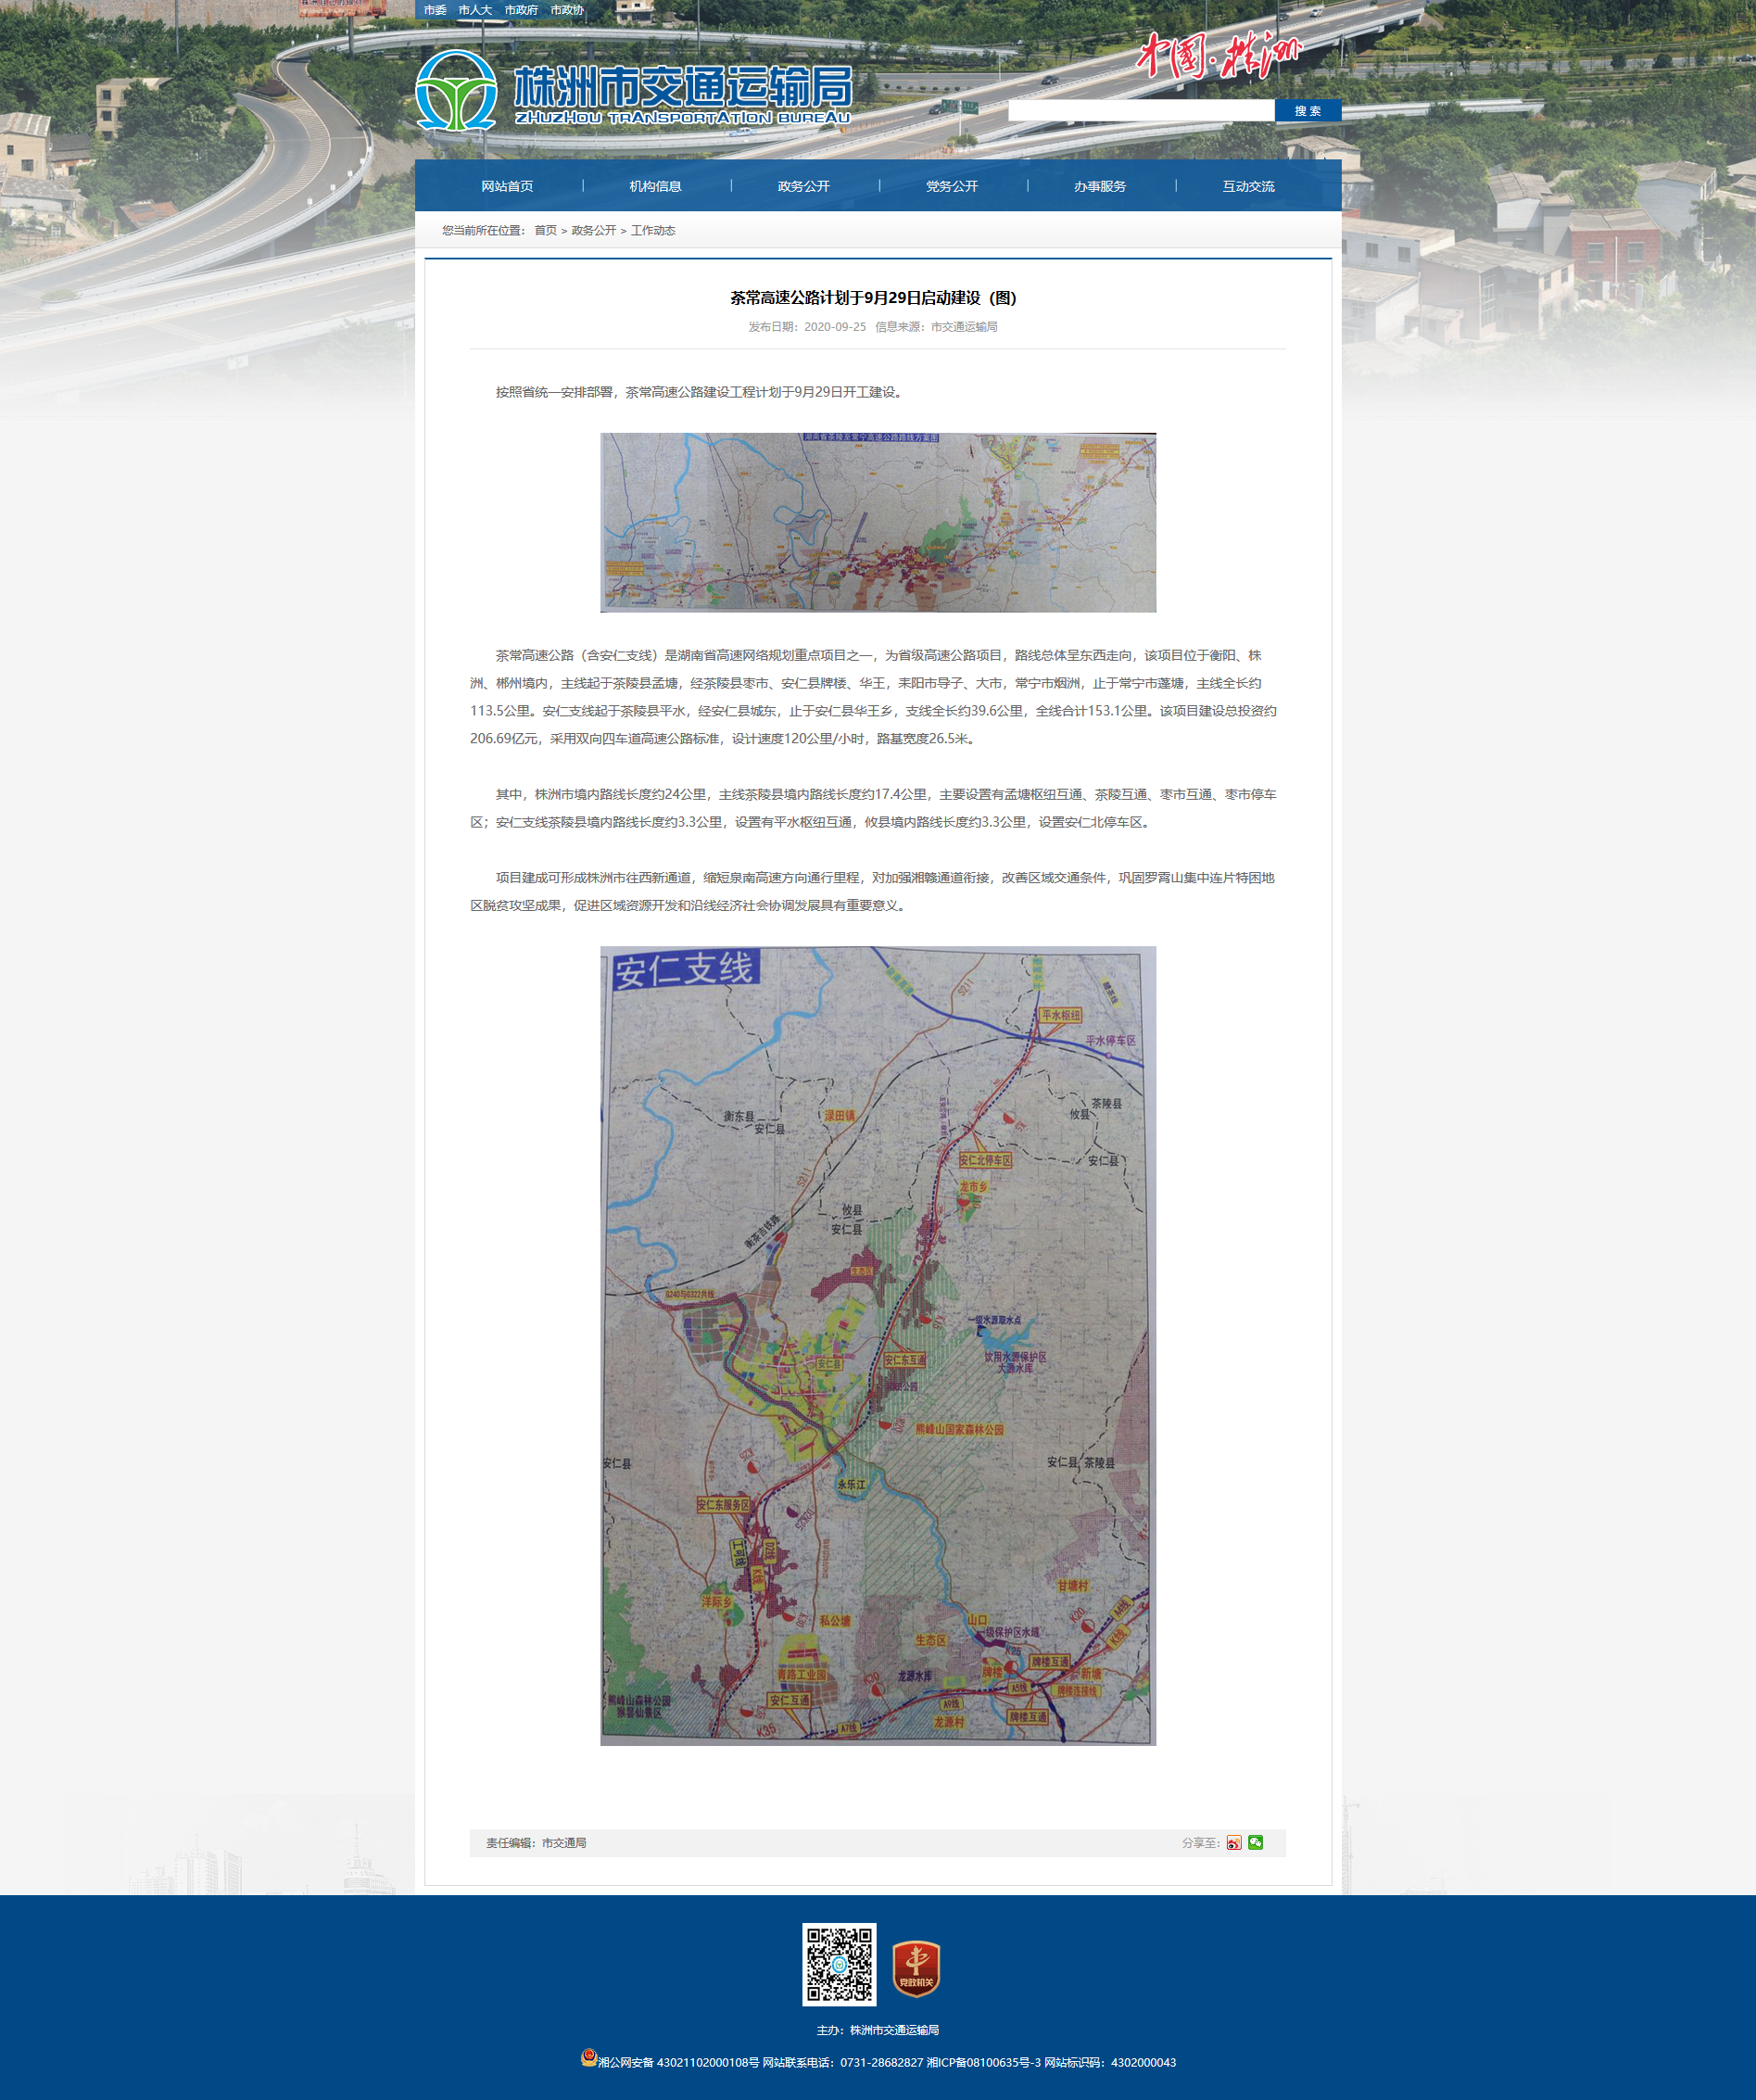Click into the search input field
The width and height of the screenshot is (1756, 2100).
coord(1141,111)
